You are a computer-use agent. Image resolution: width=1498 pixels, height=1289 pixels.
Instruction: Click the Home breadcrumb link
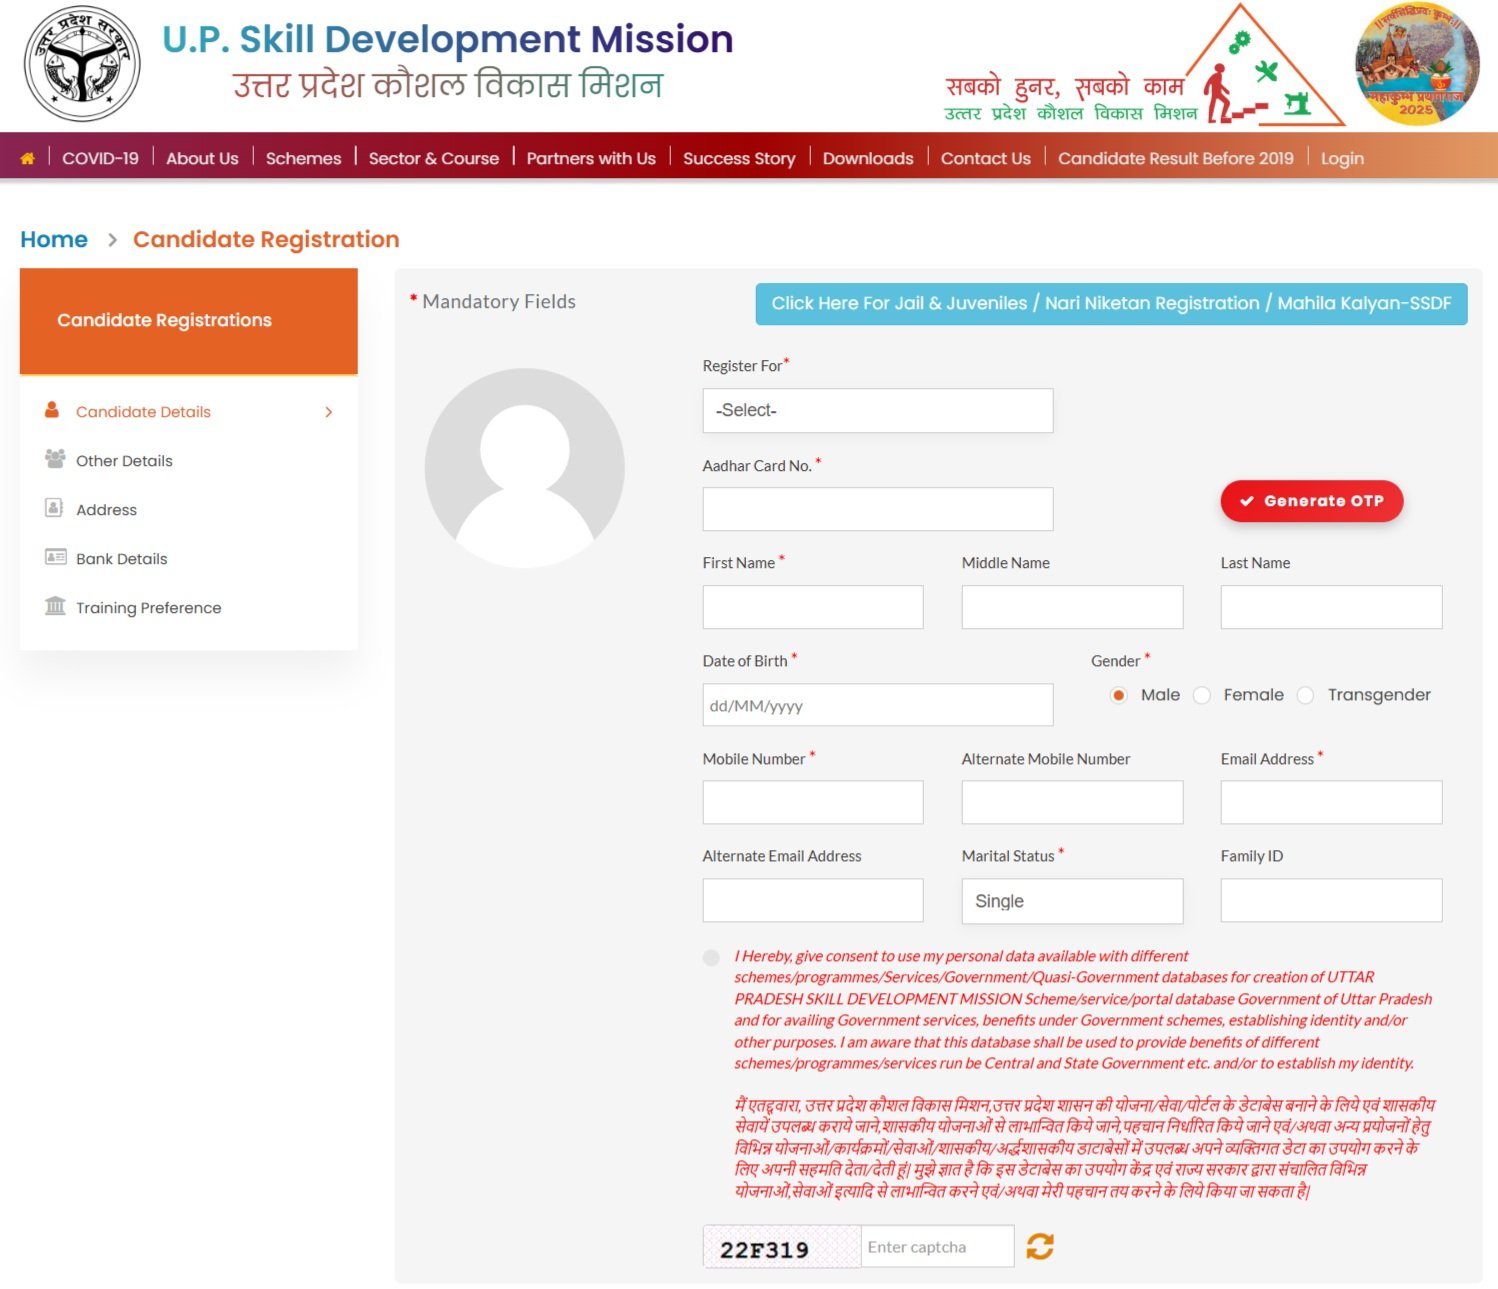54,240
